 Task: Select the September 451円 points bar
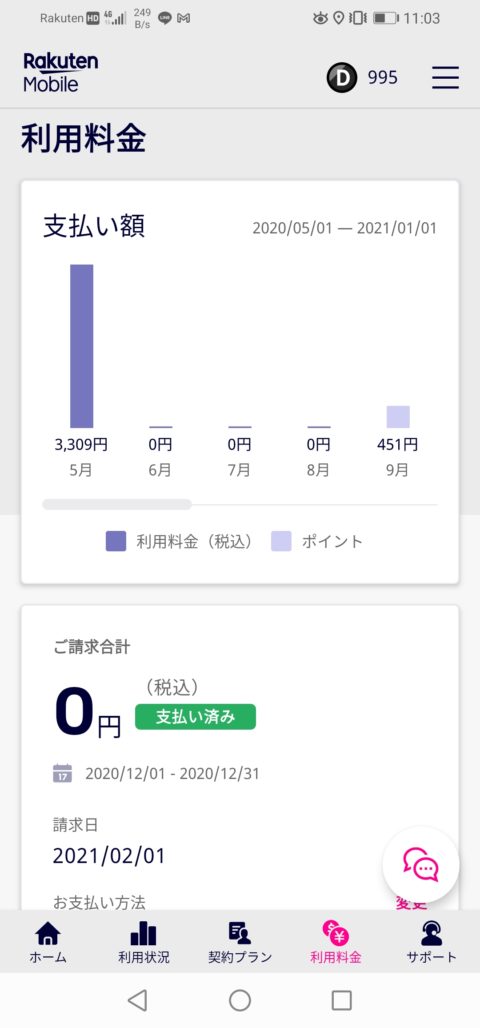(x=398, y=417)
